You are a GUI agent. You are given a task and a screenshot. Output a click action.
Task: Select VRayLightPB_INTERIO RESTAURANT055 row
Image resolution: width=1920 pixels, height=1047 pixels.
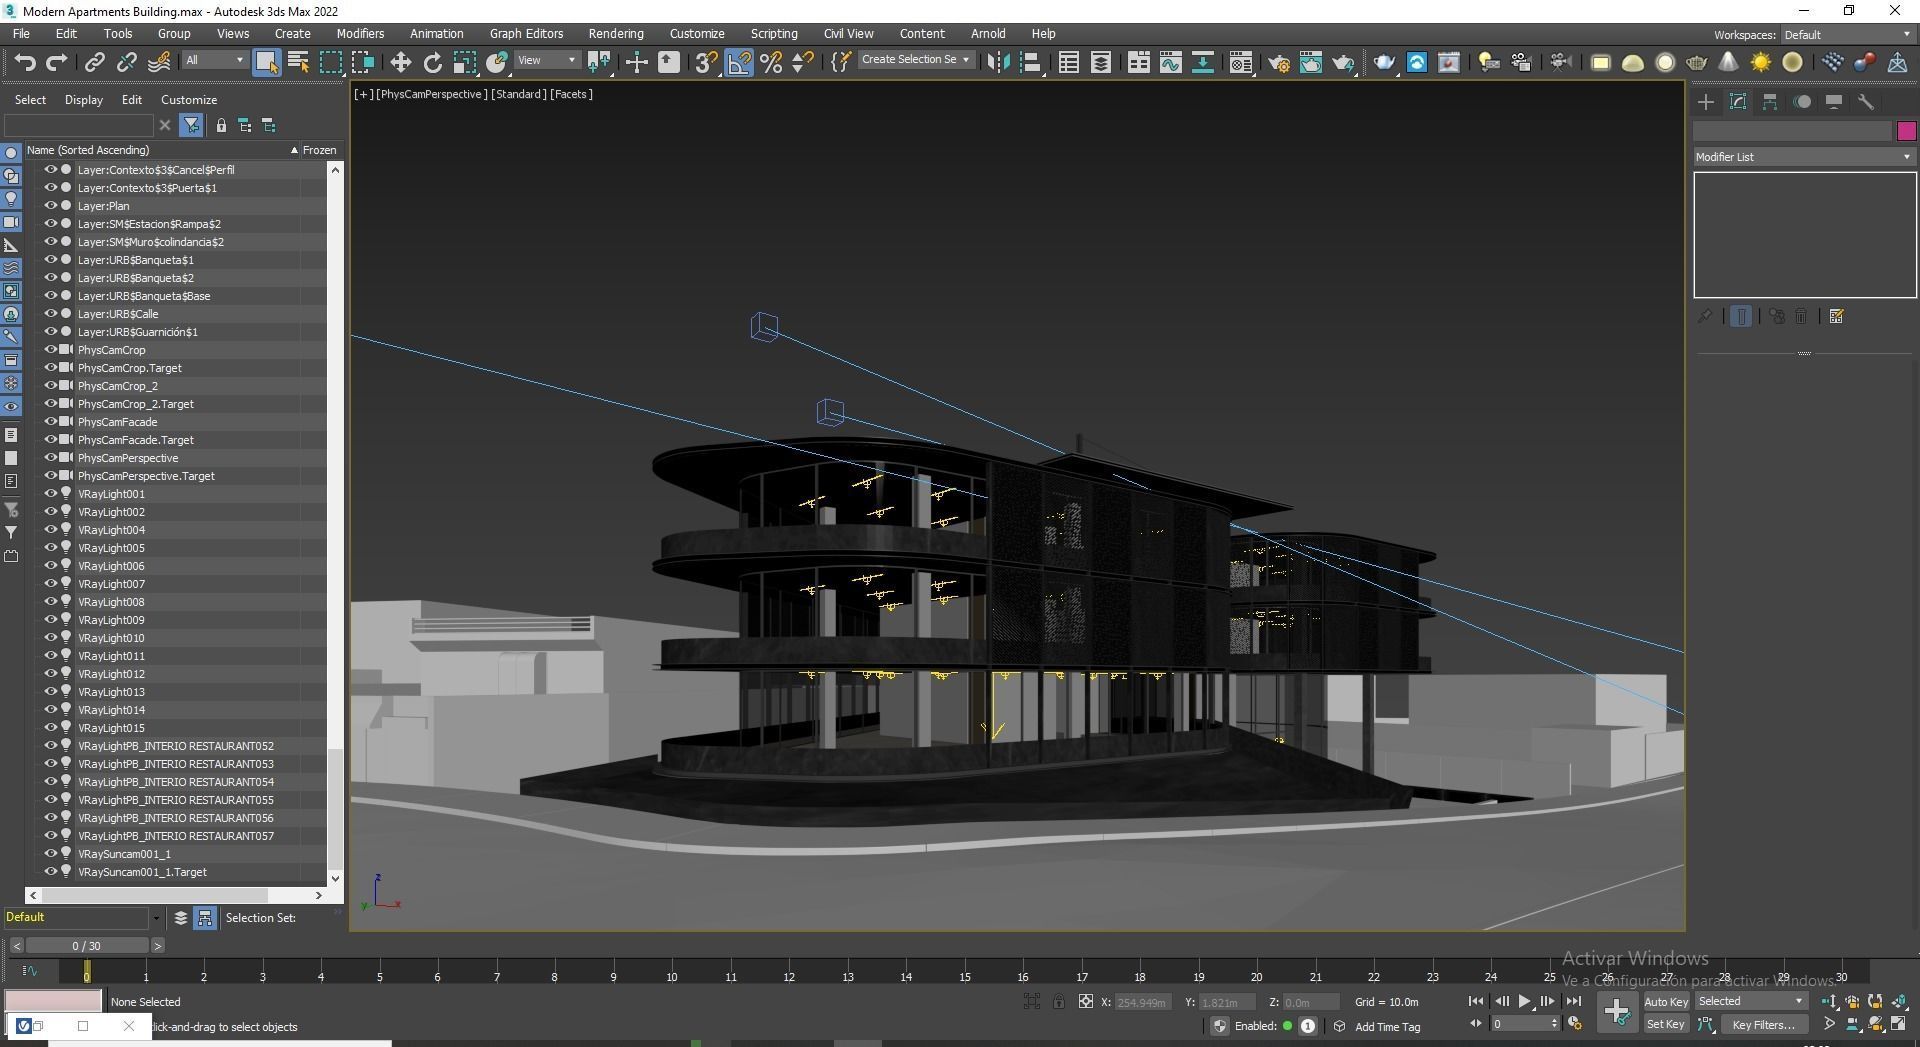[x=176, y=800]
